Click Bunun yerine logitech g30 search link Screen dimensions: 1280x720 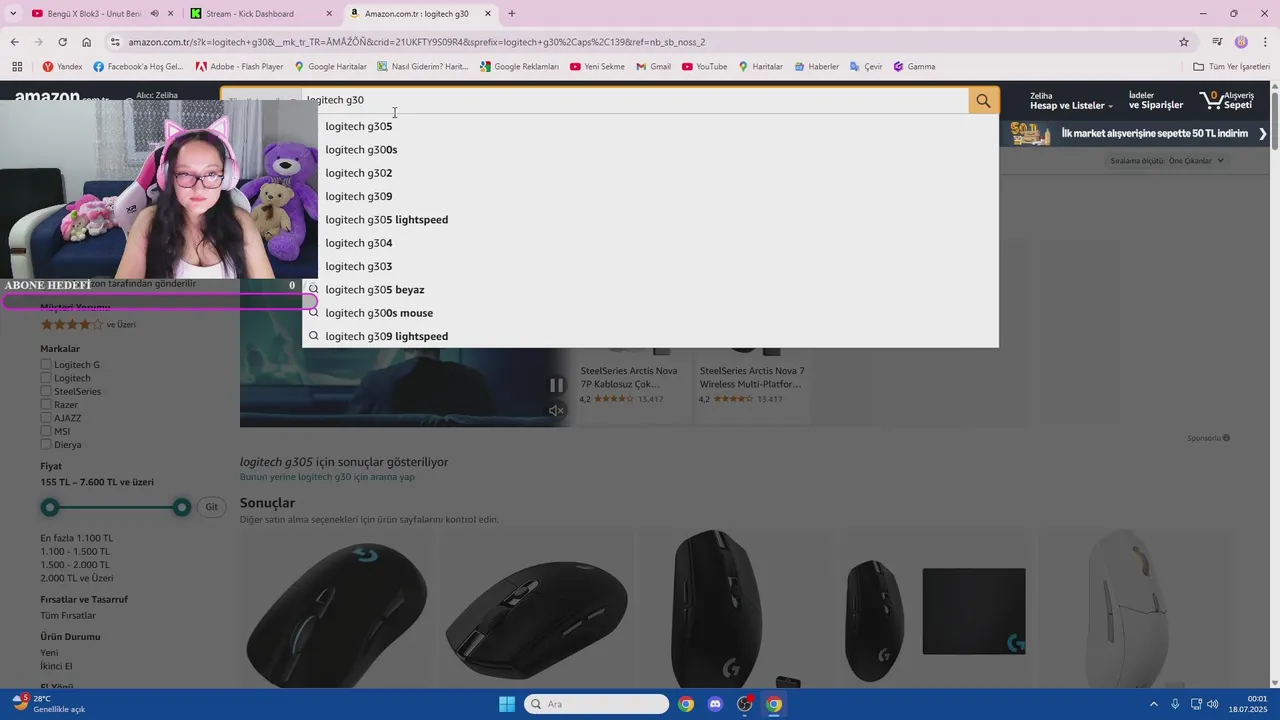(327, 477)
